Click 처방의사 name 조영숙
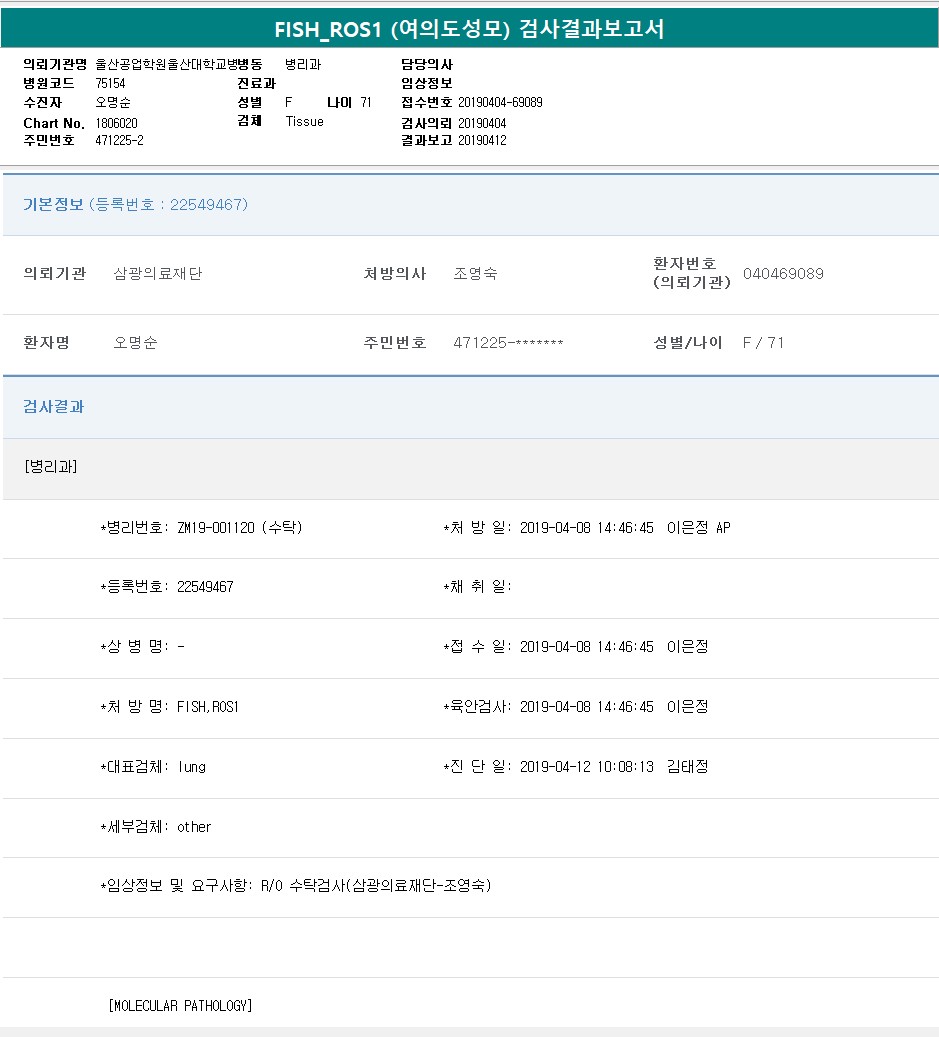939x1037 pixels. click(475, 274)
